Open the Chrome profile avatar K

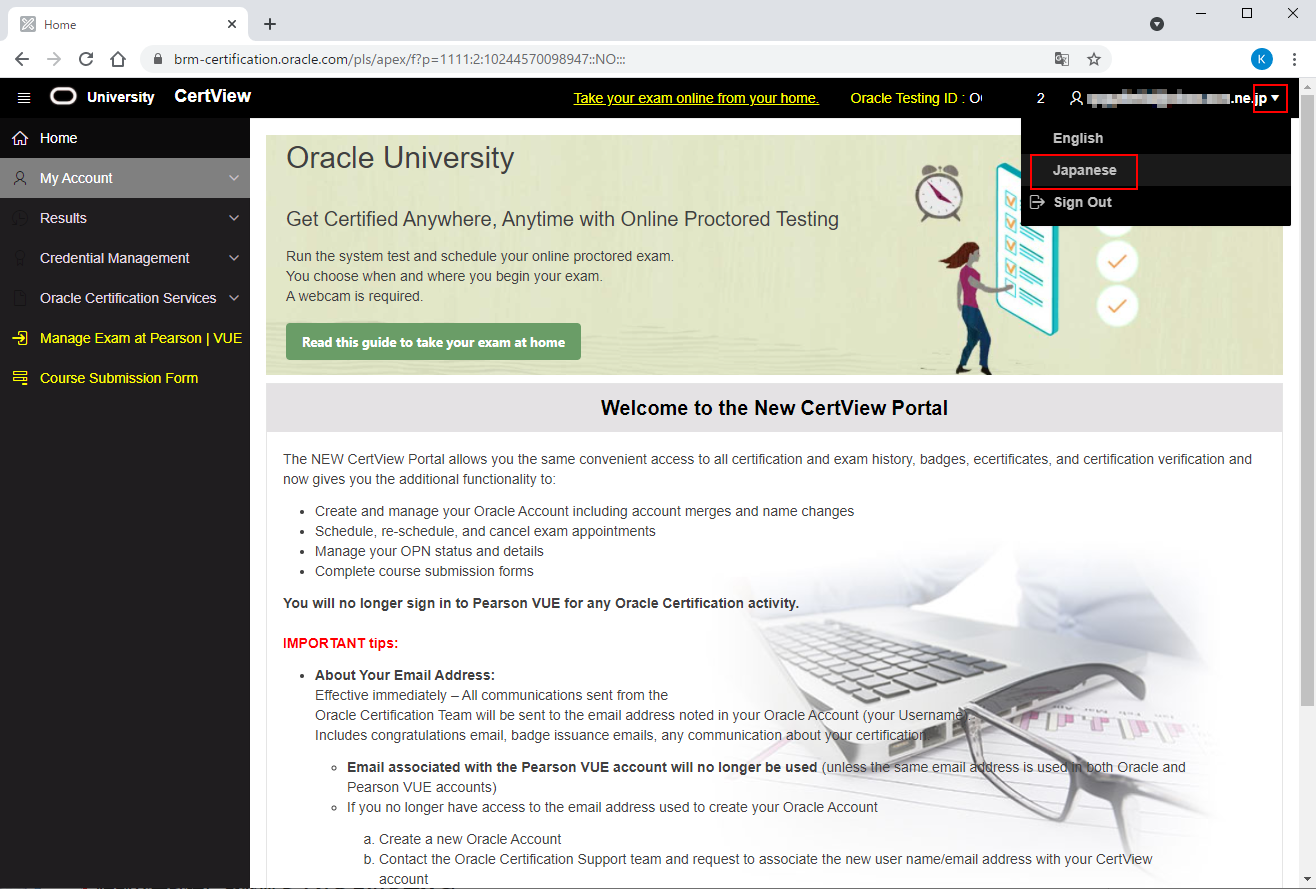pyautogui.click(x=1262, y=59)
